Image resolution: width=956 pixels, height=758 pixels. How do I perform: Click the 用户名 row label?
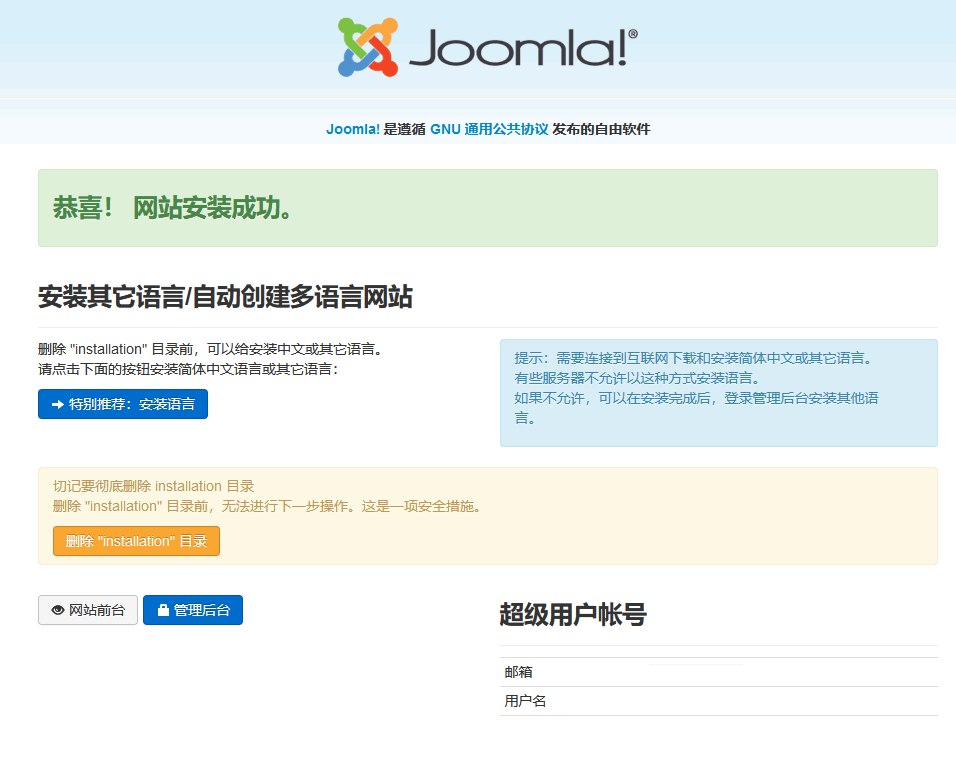[x=525, y=701]
